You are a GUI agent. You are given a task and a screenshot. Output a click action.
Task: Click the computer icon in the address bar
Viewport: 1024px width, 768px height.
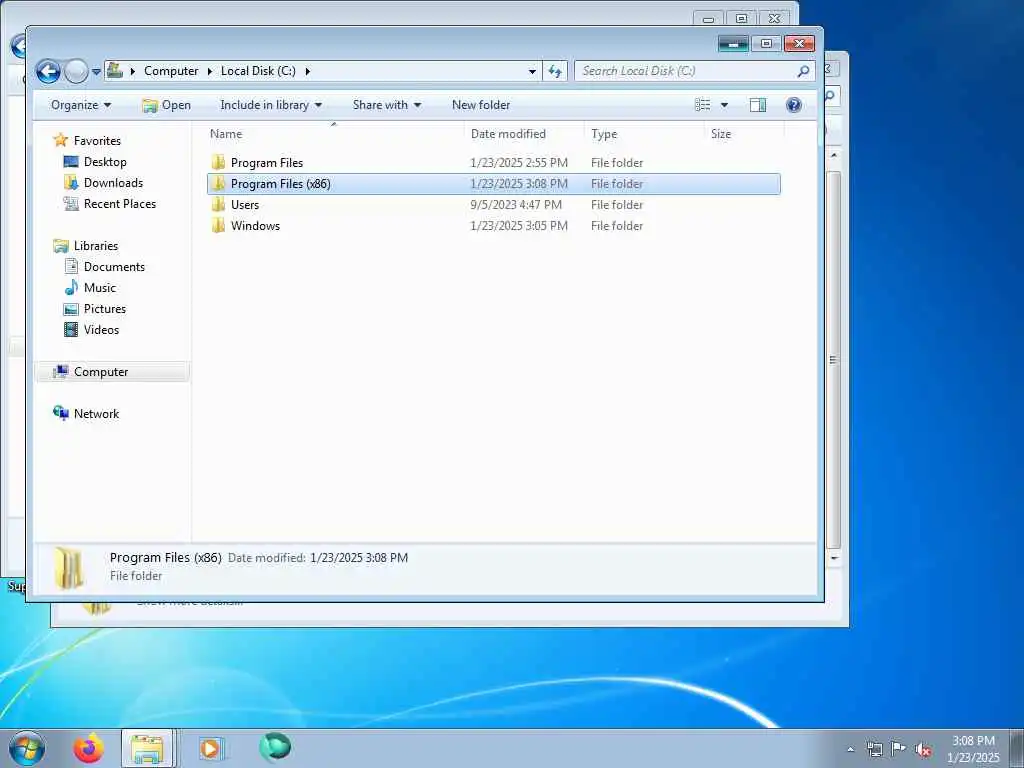point(115,70)
